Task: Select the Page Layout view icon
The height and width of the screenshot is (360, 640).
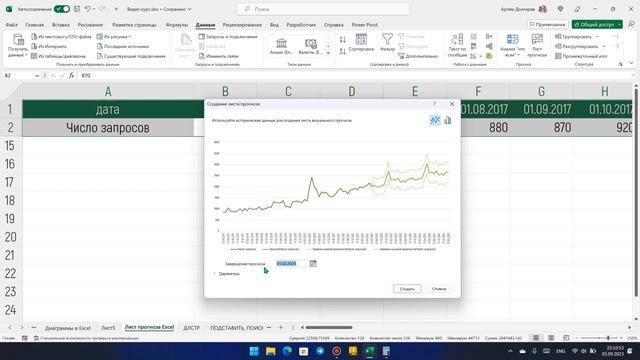Action: [x=551, y=338]
